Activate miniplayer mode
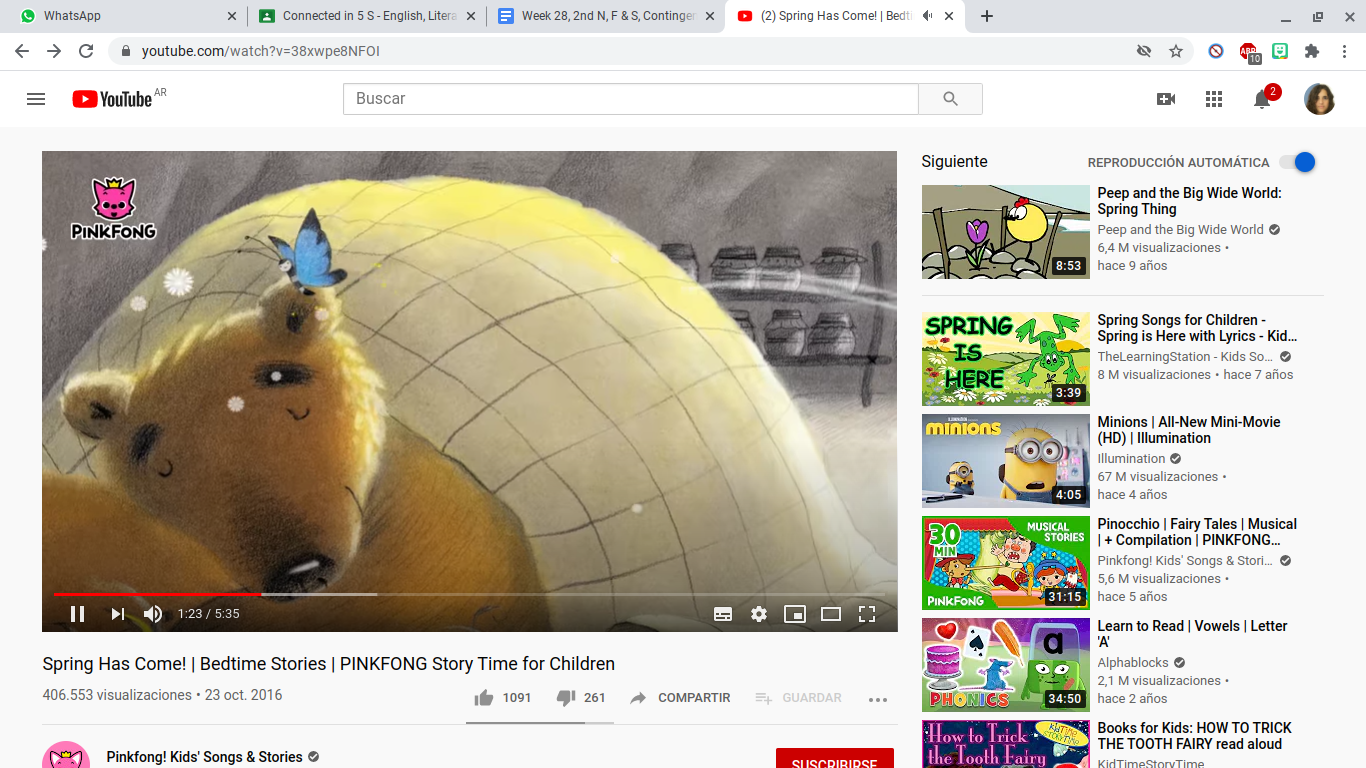 tap(795, 614)
